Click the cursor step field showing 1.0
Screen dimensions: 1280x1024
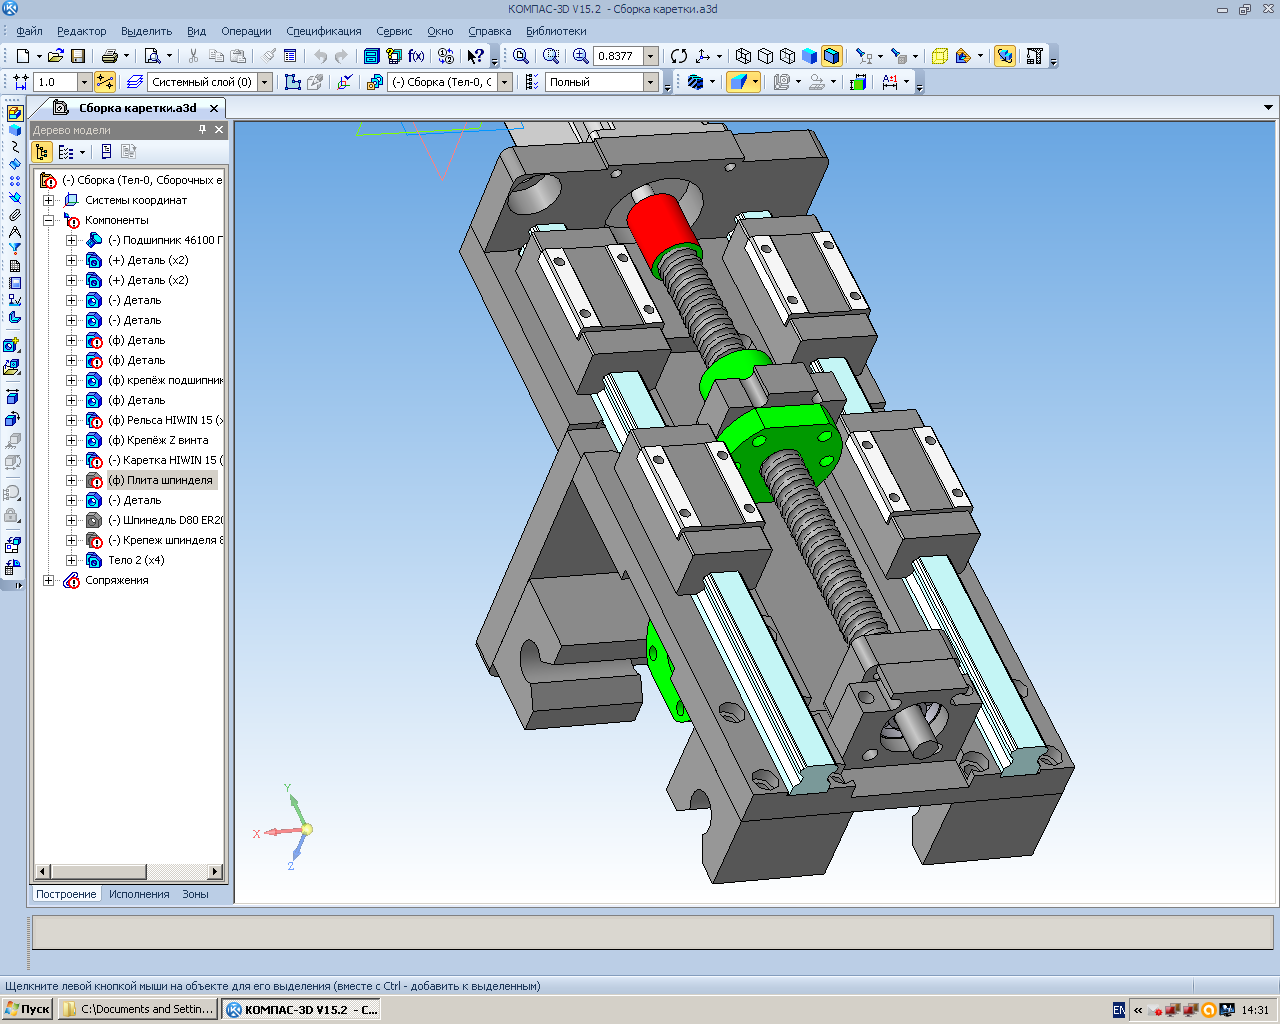click(55, 82)
